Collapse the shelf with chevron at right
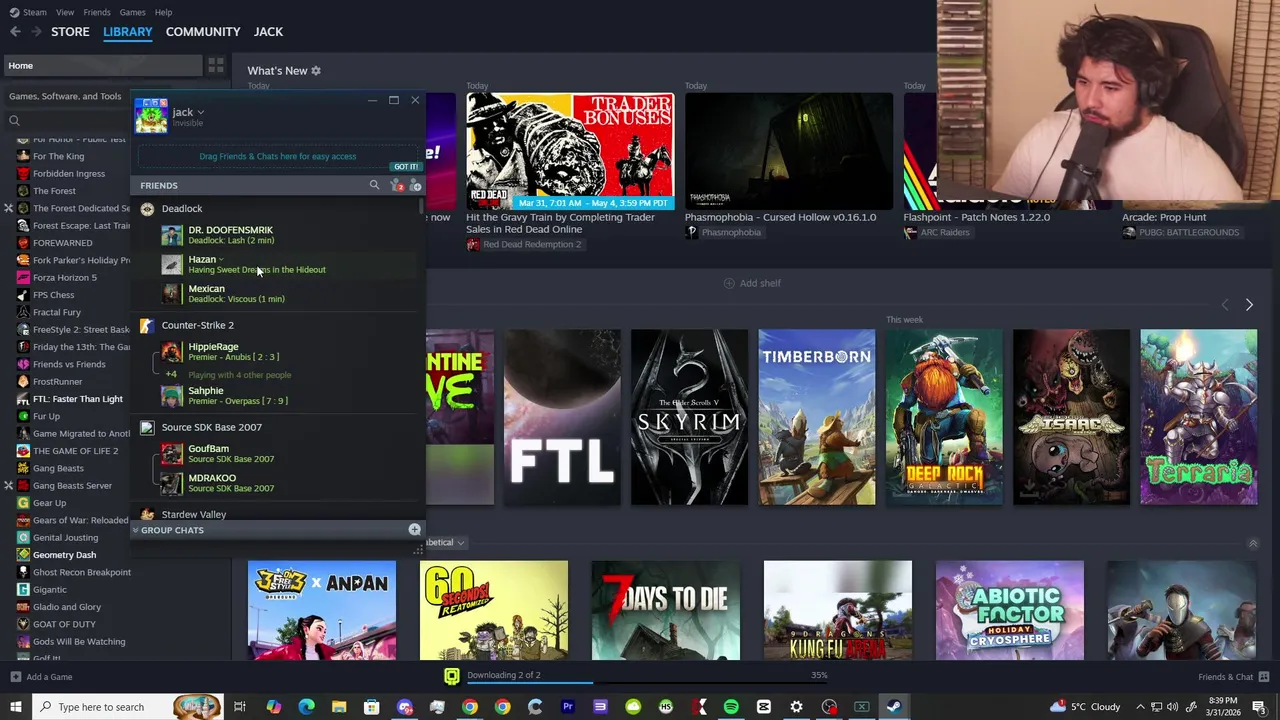The image size is (1280, 720). [1253, 543]
